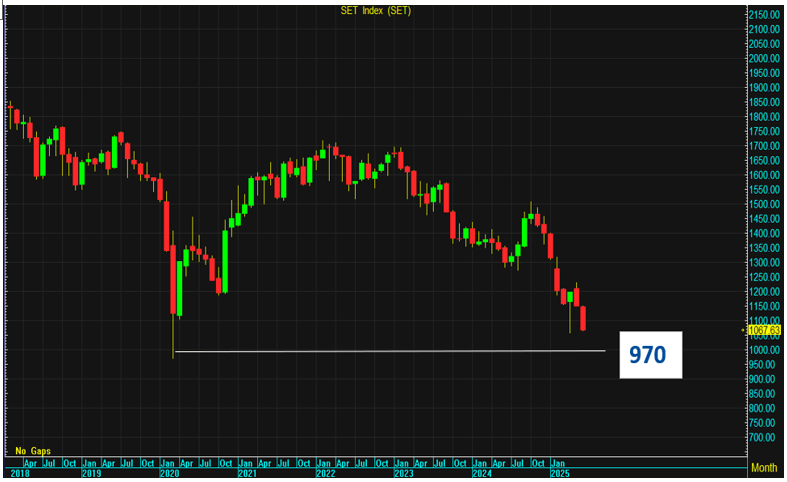This screenshot has height=482, width=787.
Task: Click the 1000.00 price axis label
Action: coord(764,349)
